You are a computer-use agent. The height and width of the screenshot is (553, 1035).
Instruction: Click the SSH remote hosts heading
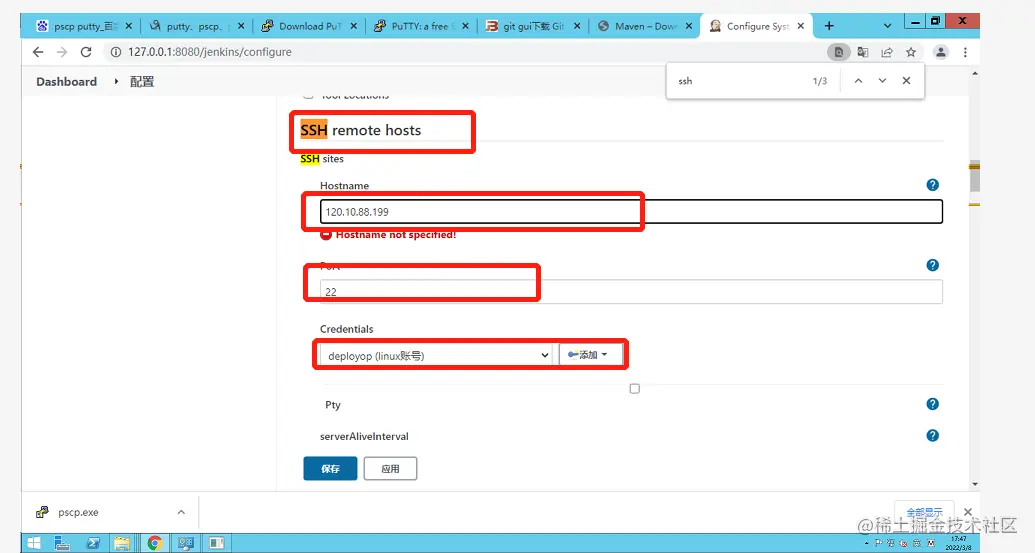coord(360,130)
